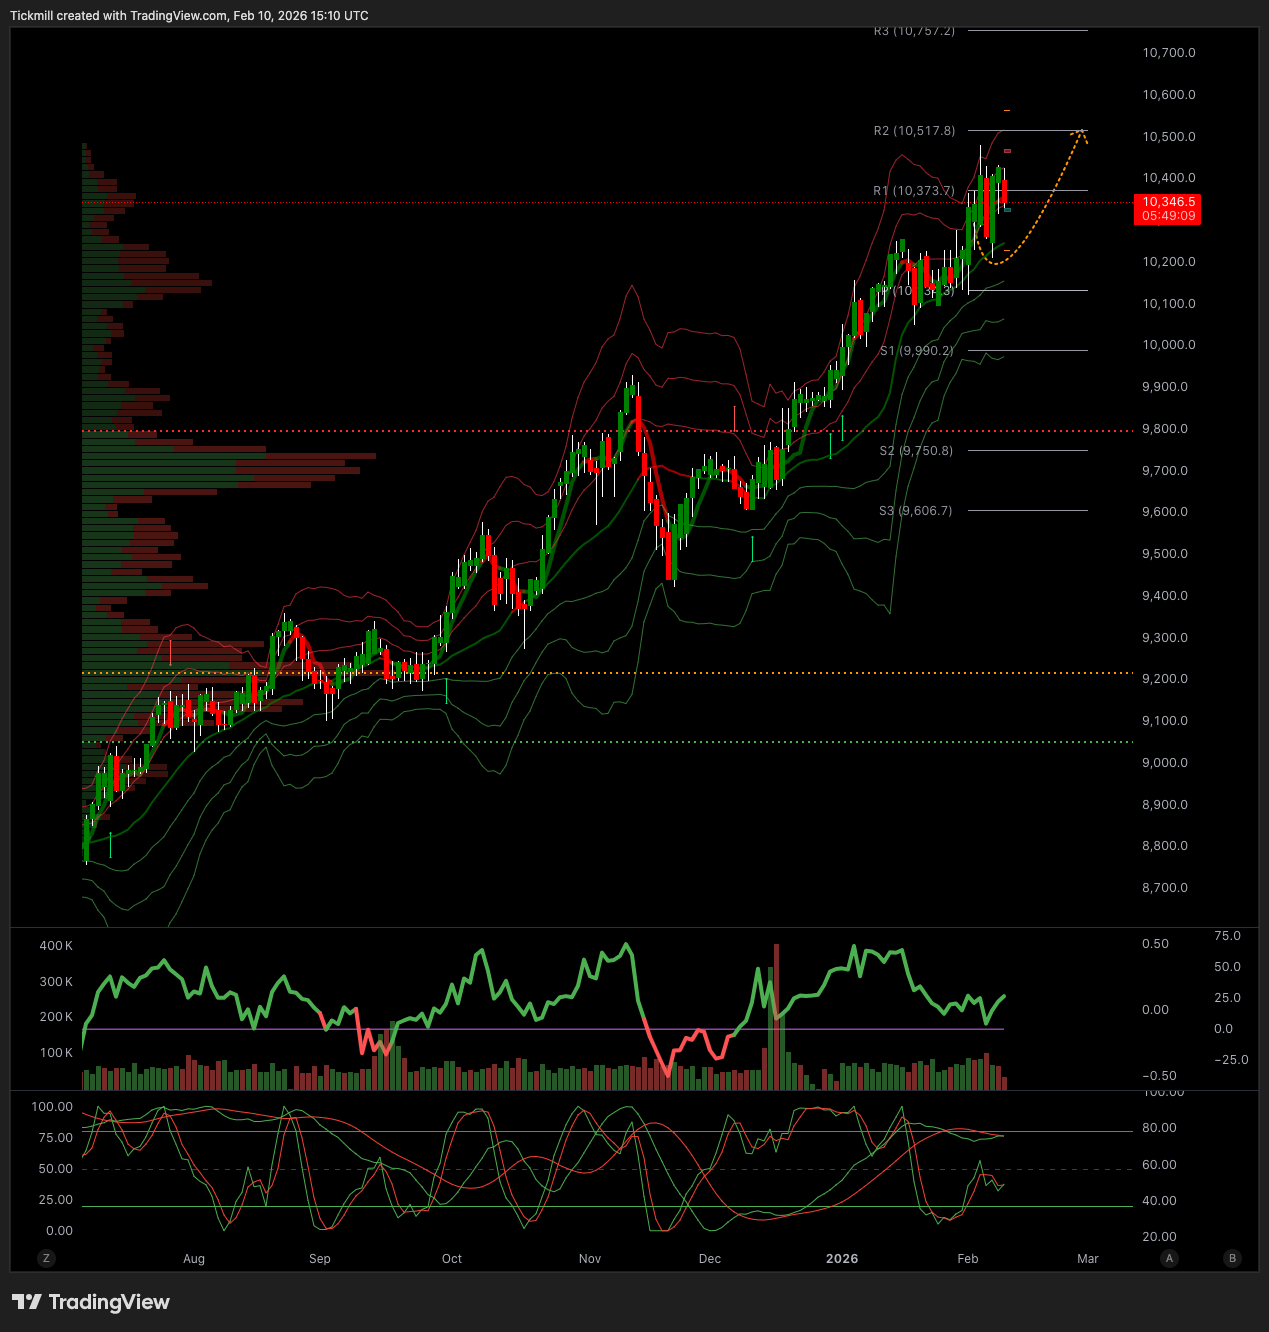Image resolution: width=1269 pixels, height=1332 pixels.
Task: Click the circular Z pane icon
Action: point(46,1259)
